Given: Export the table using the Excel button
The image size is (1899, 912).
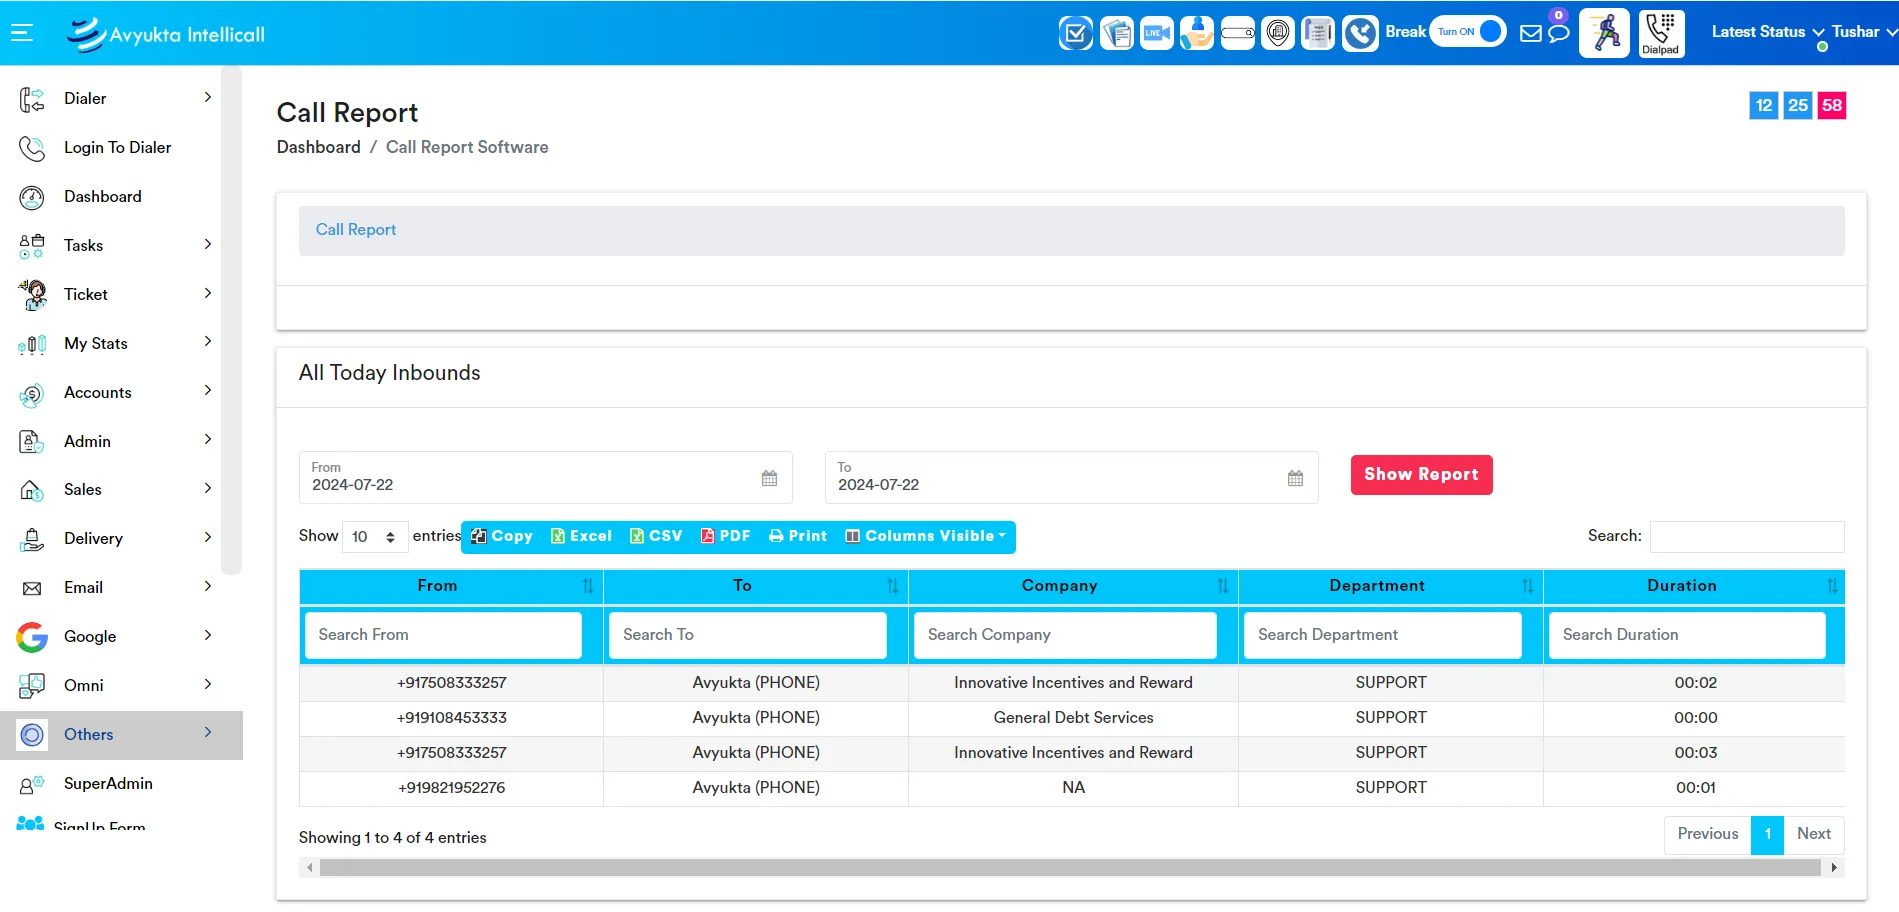Looking at the screenshot, I should tap(581, 536).
